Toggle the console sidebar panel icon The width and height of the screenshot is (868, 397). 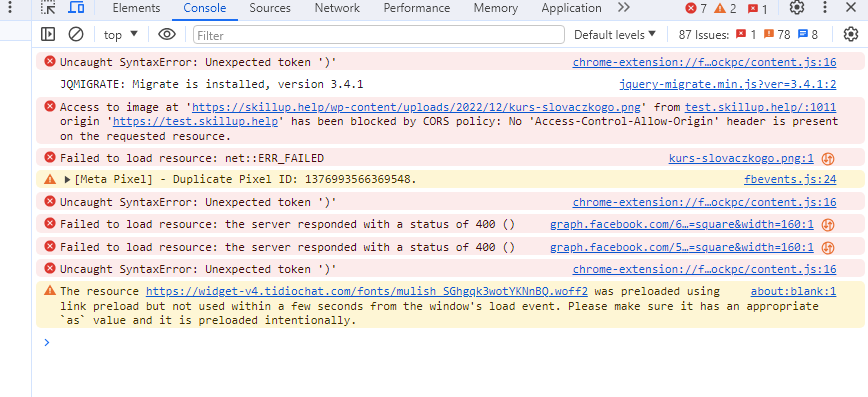(48, 34)
